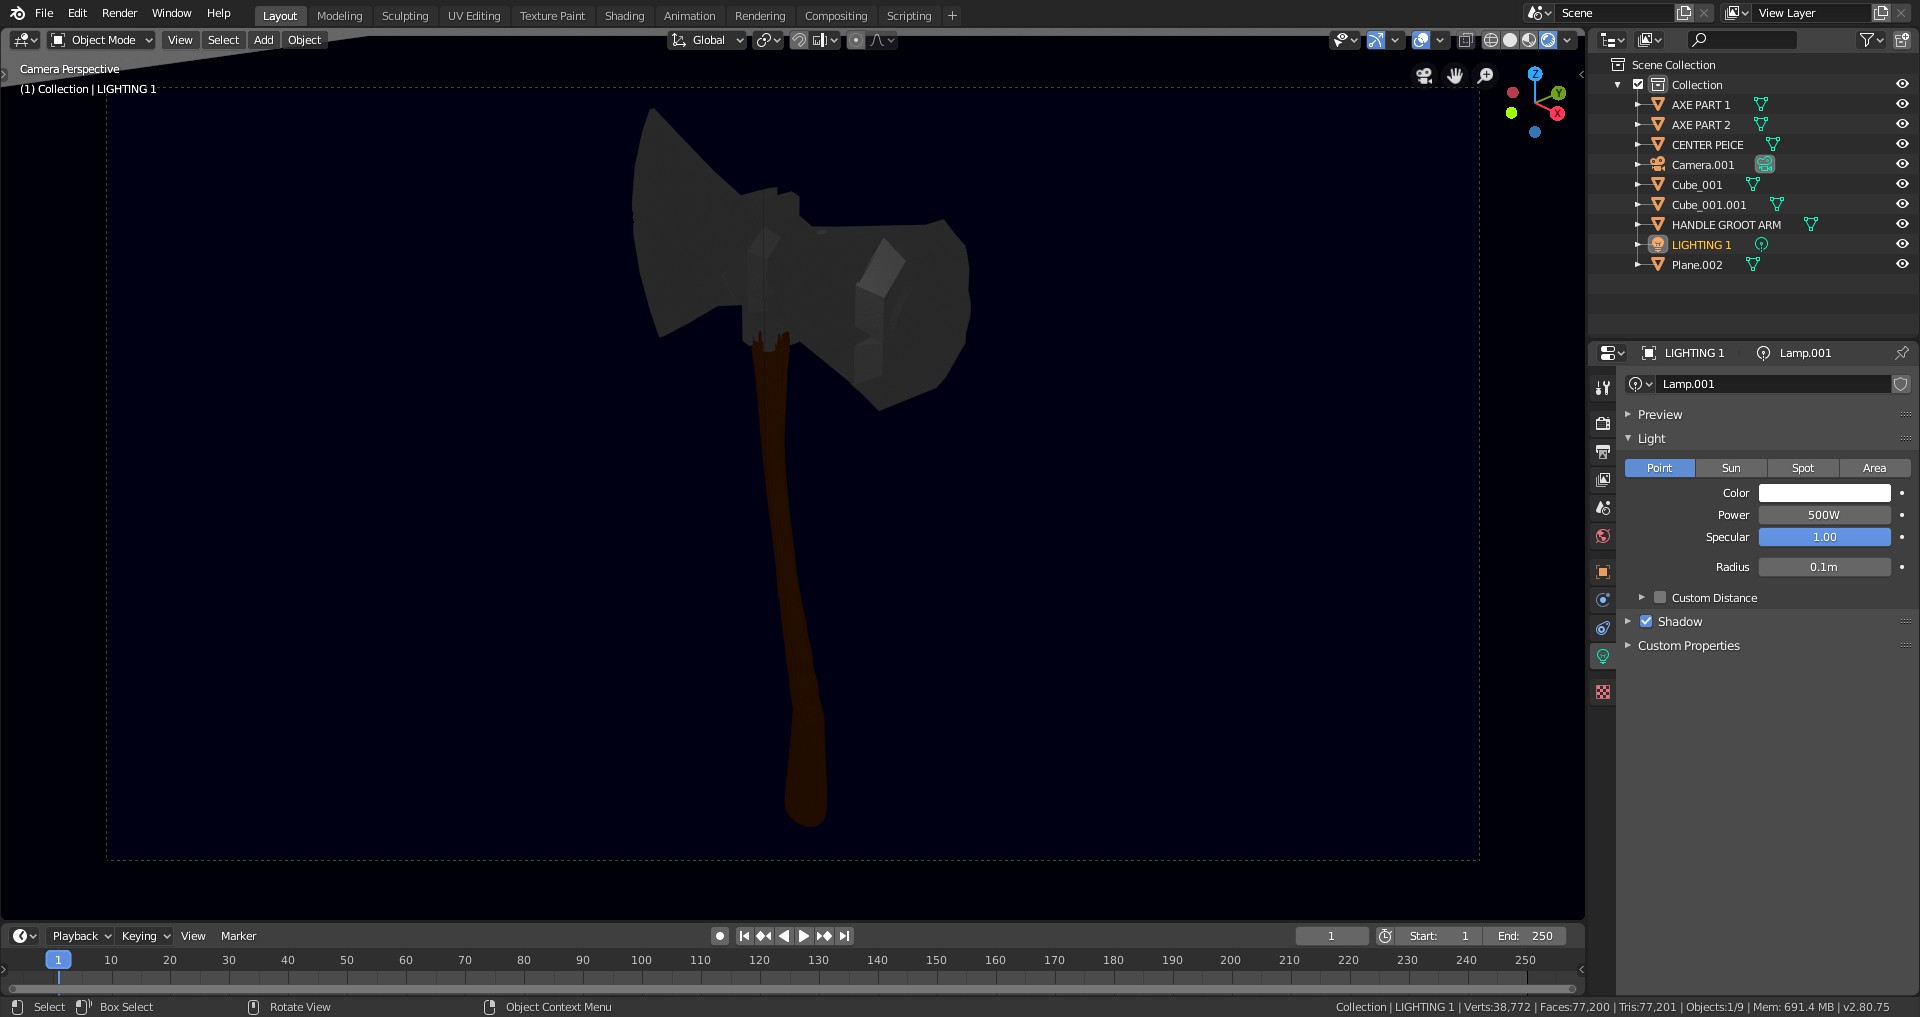The width and height of the screenshot is (1920, 1017).
Task: Switch to solid viewport shading
Action: click(1510, 40)
